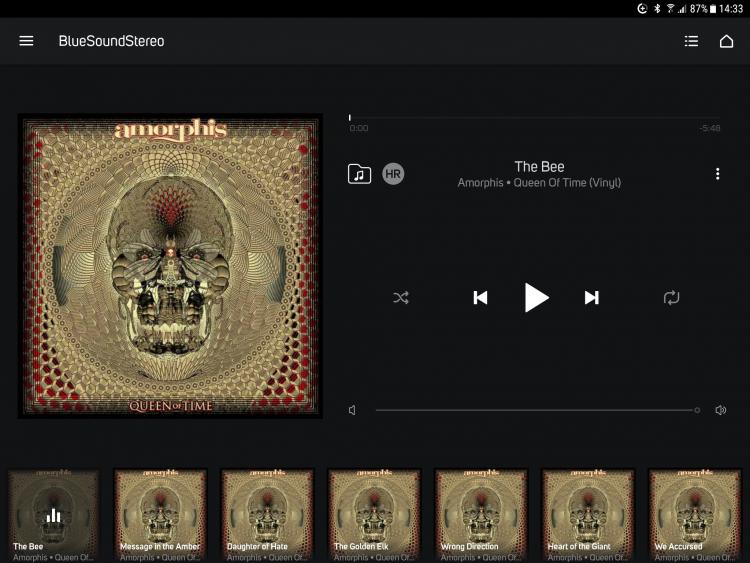
Task: Go to the home screen icon
Action: click(x=727, y=41)
